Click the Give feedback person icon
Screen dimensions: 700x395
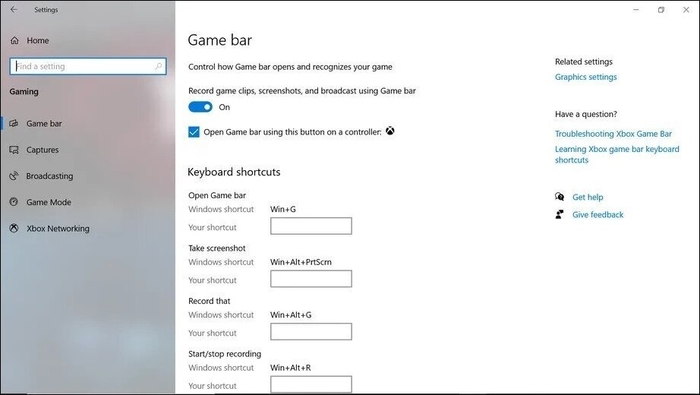[x=559, y=215]
